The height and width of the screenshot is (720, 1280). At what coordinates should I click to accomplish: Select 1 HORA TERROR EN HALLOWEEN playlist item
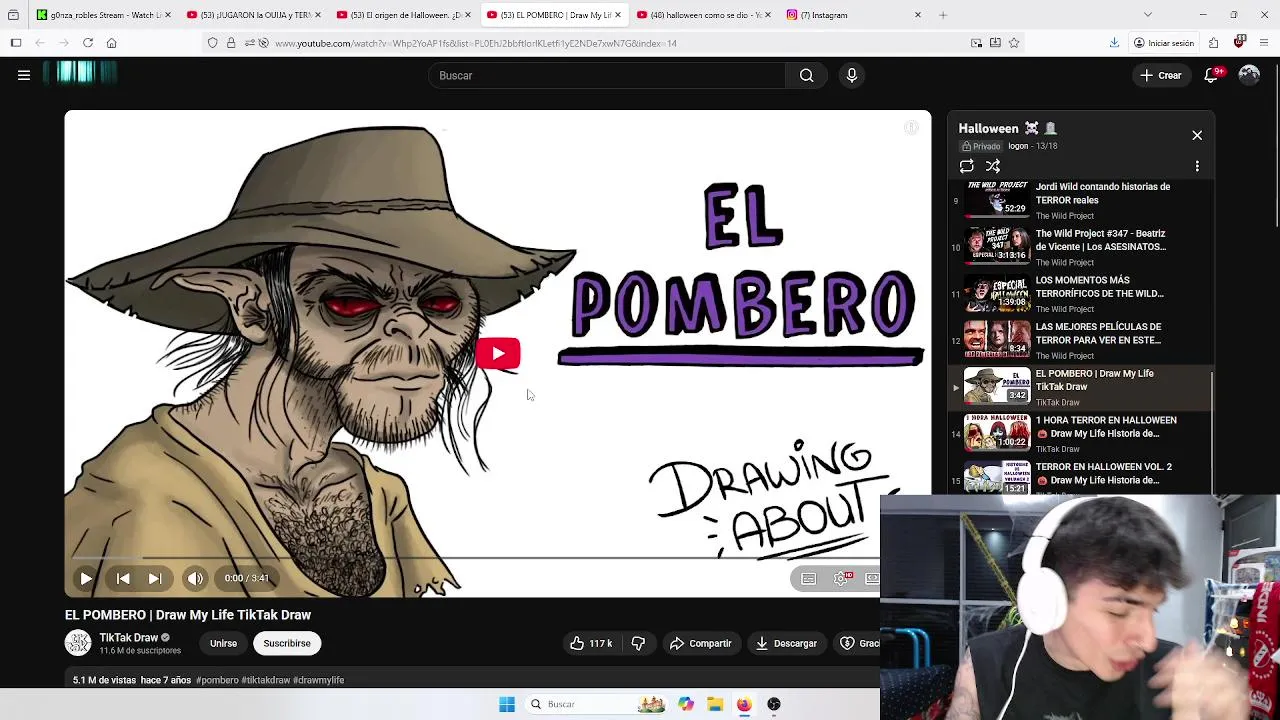pyautogui.click(x=1080, y=434)
